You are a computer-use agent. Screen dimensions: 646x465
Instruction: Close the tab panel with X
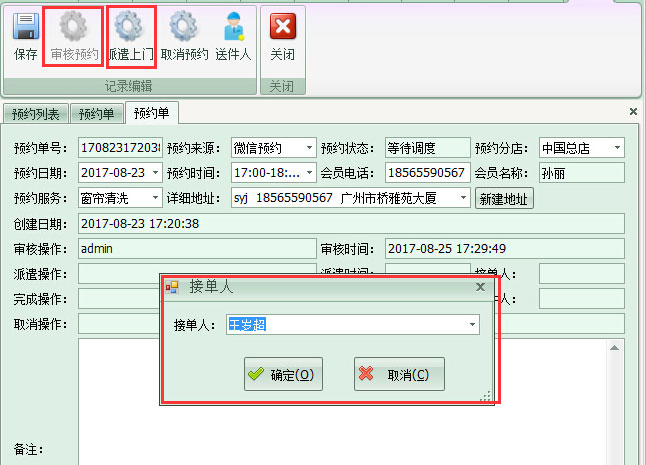coord(633,112)
